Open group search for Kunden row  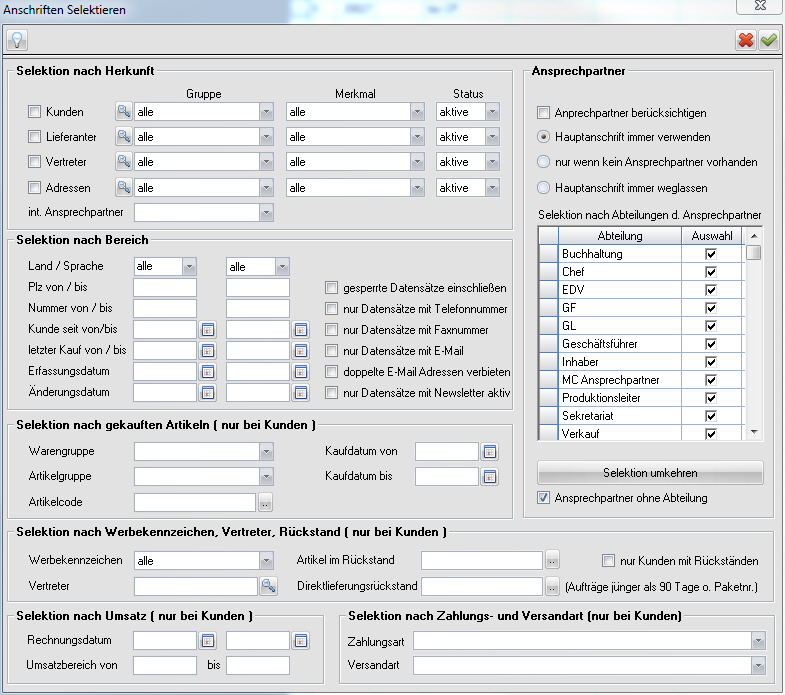pos(123,112)
